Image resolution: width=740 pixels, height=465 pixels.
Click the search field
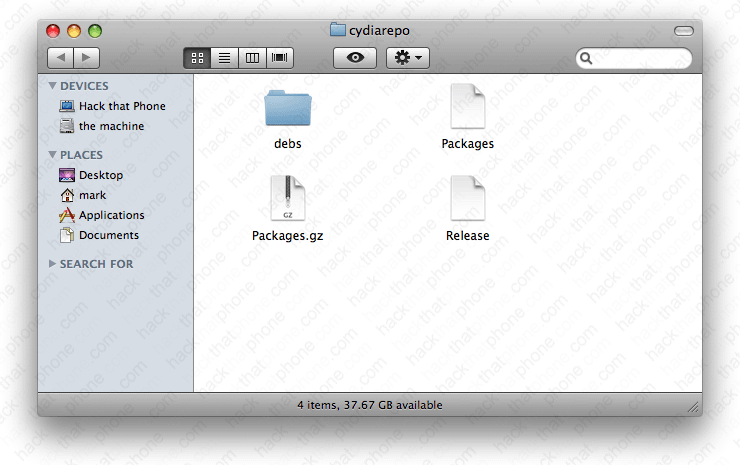tap(639, 59)
